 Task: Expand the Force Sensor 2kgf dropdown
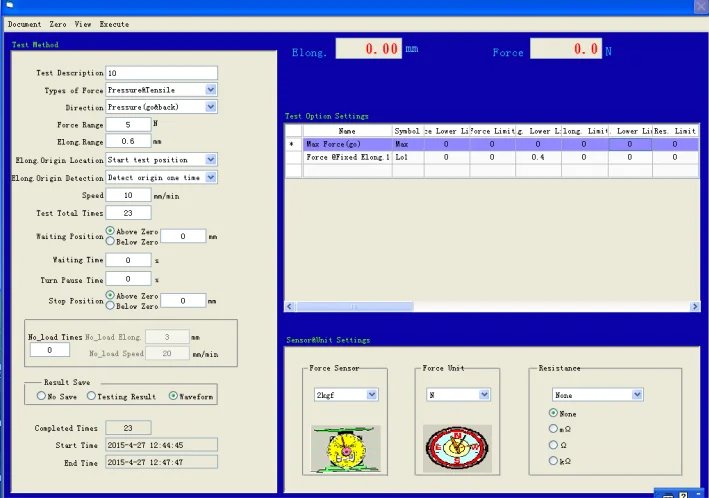click(x=372, y=394)
